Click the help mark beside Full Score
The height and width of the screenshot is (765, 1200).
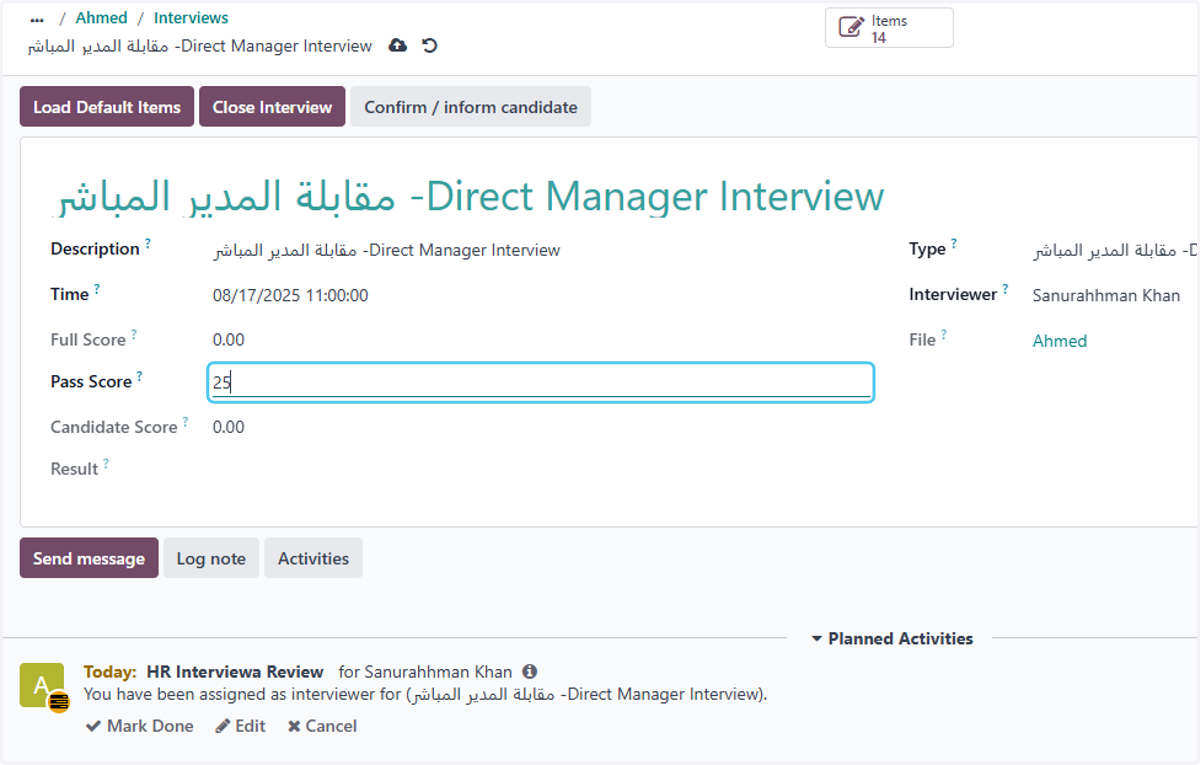tap(134, 335)
